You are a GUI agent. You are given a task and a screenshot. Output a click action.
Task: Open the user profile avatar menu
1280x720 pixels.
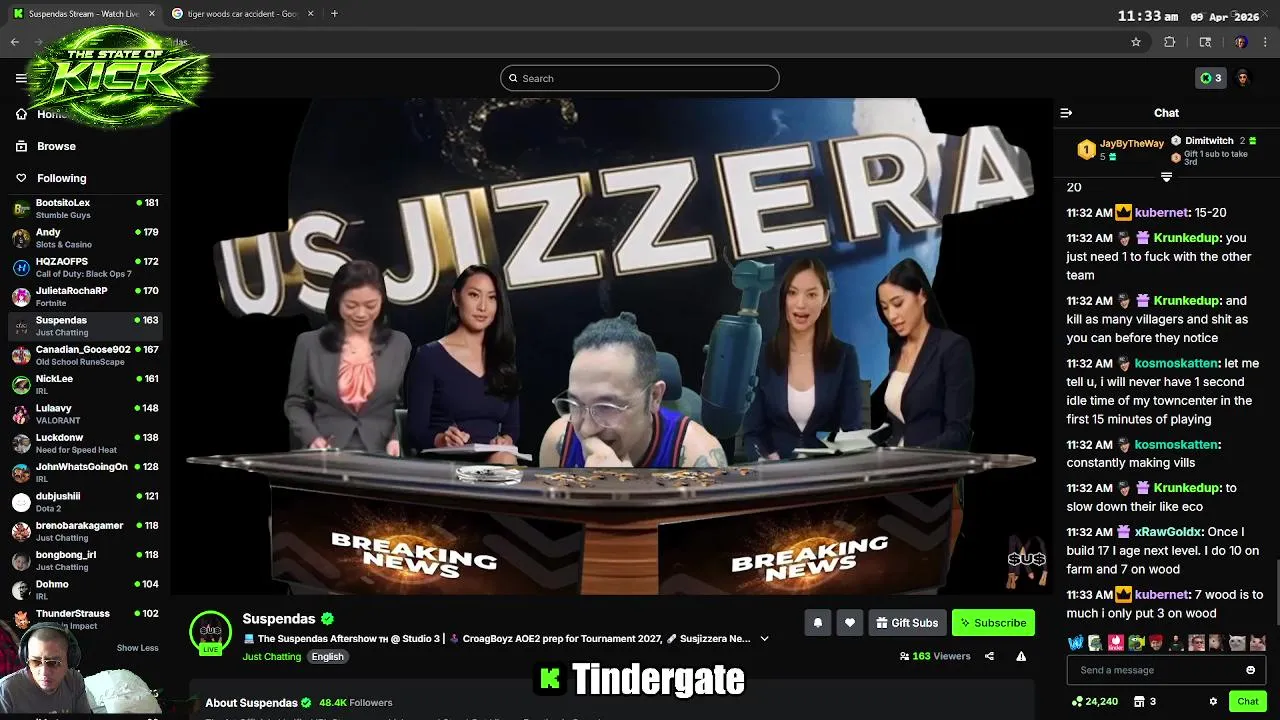(1243, 78)
